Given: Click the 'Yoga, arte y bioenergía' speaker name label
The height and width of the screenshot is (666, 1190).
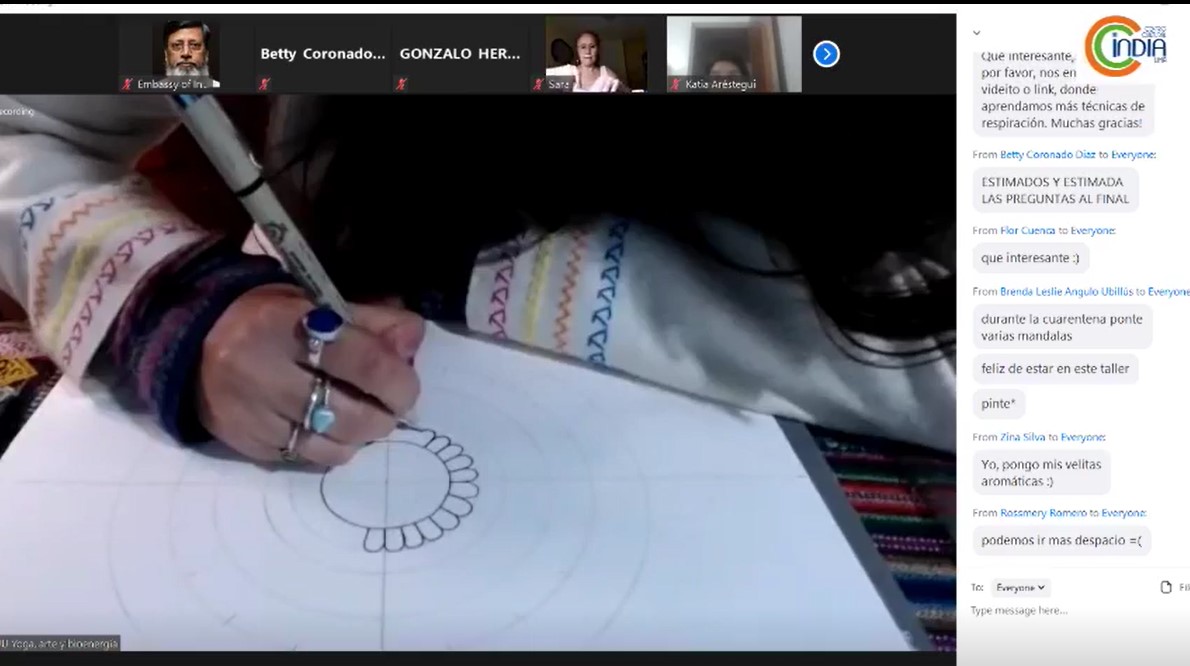Looking at the screenshot, I should (59, 644).
